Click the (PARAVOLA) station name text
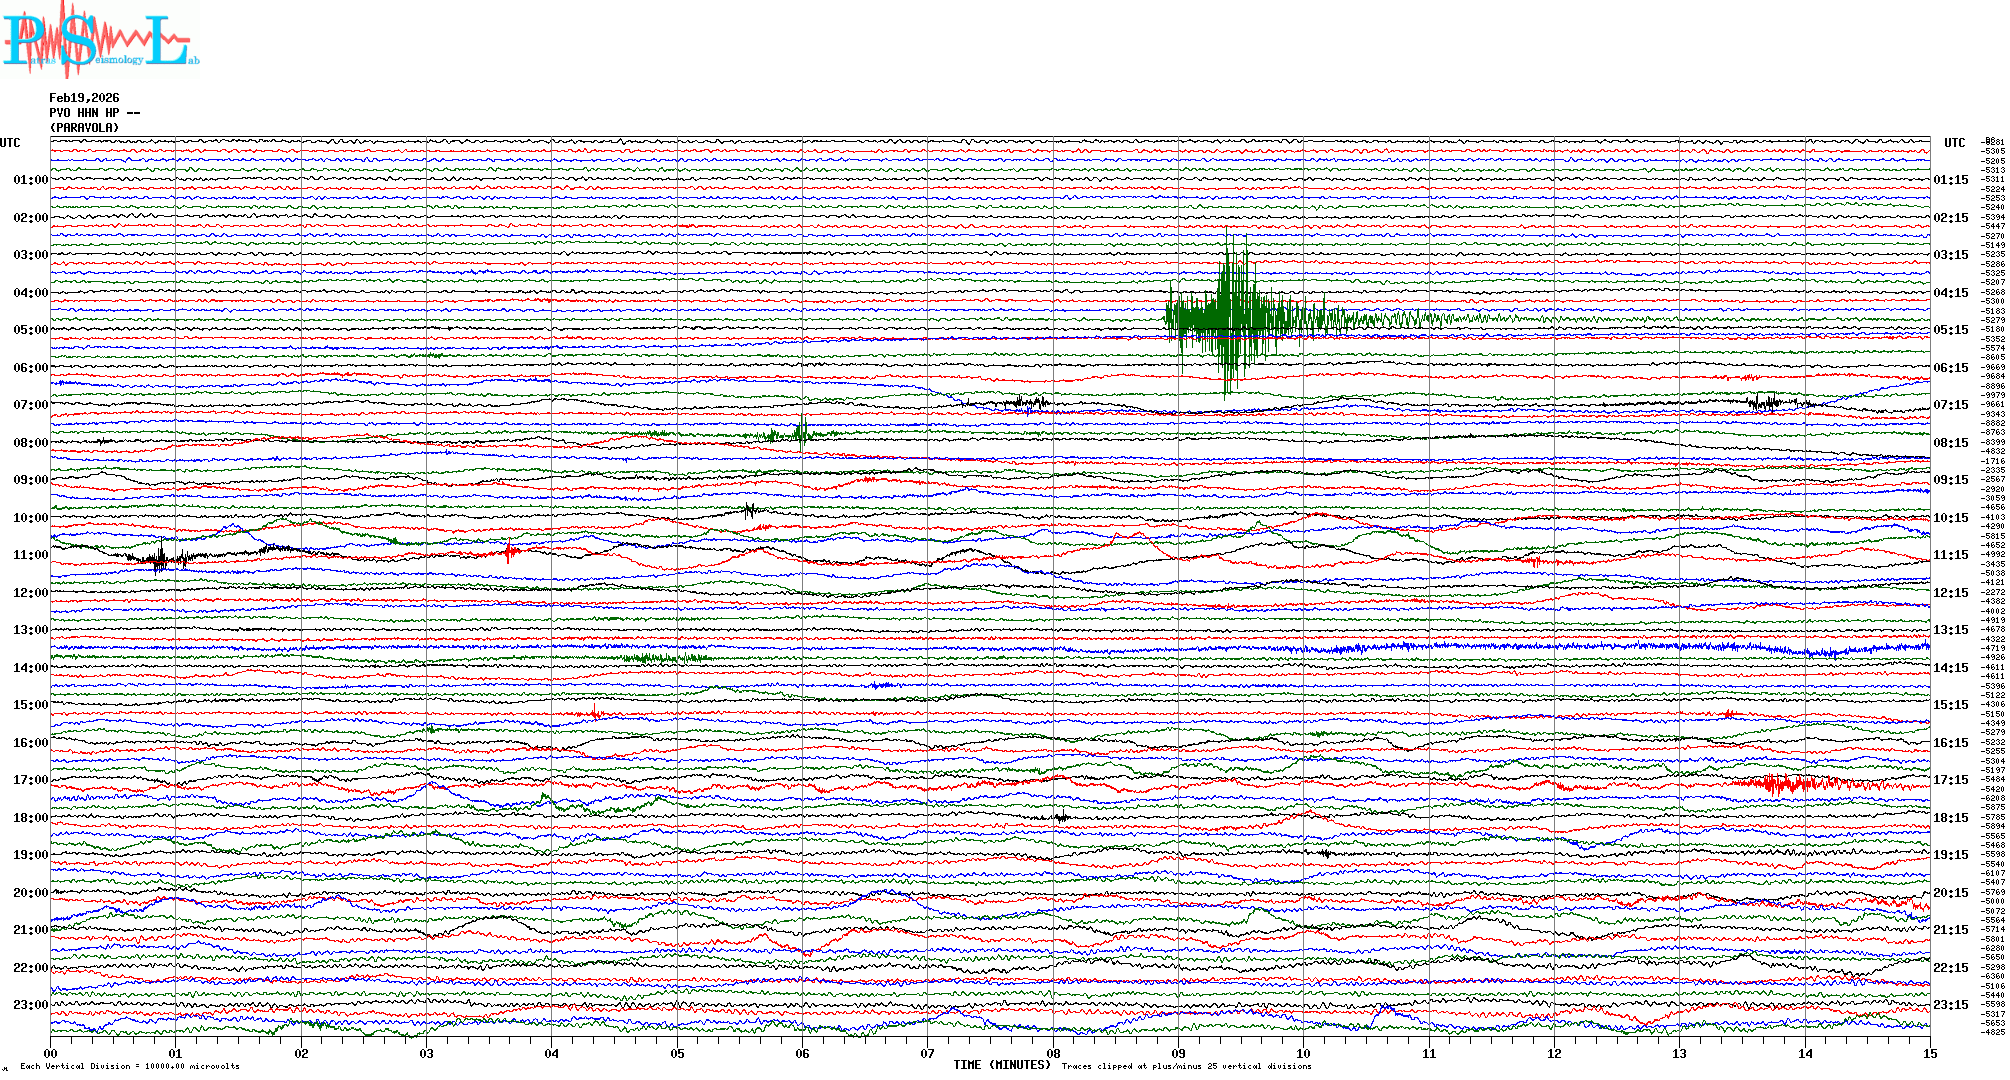 (x=84, y=128)
